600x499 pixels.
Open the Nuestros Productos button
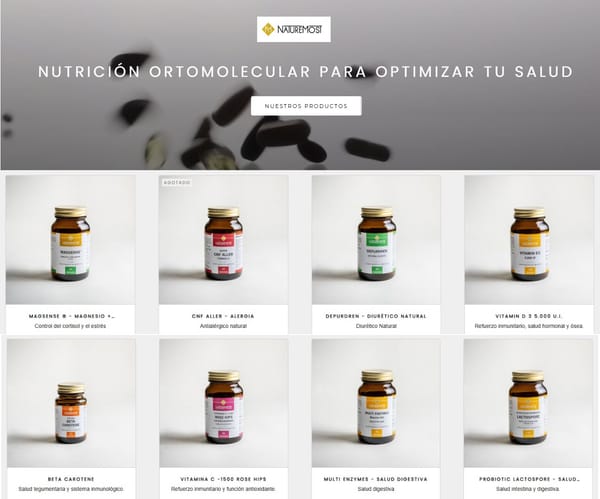point(306,106)
